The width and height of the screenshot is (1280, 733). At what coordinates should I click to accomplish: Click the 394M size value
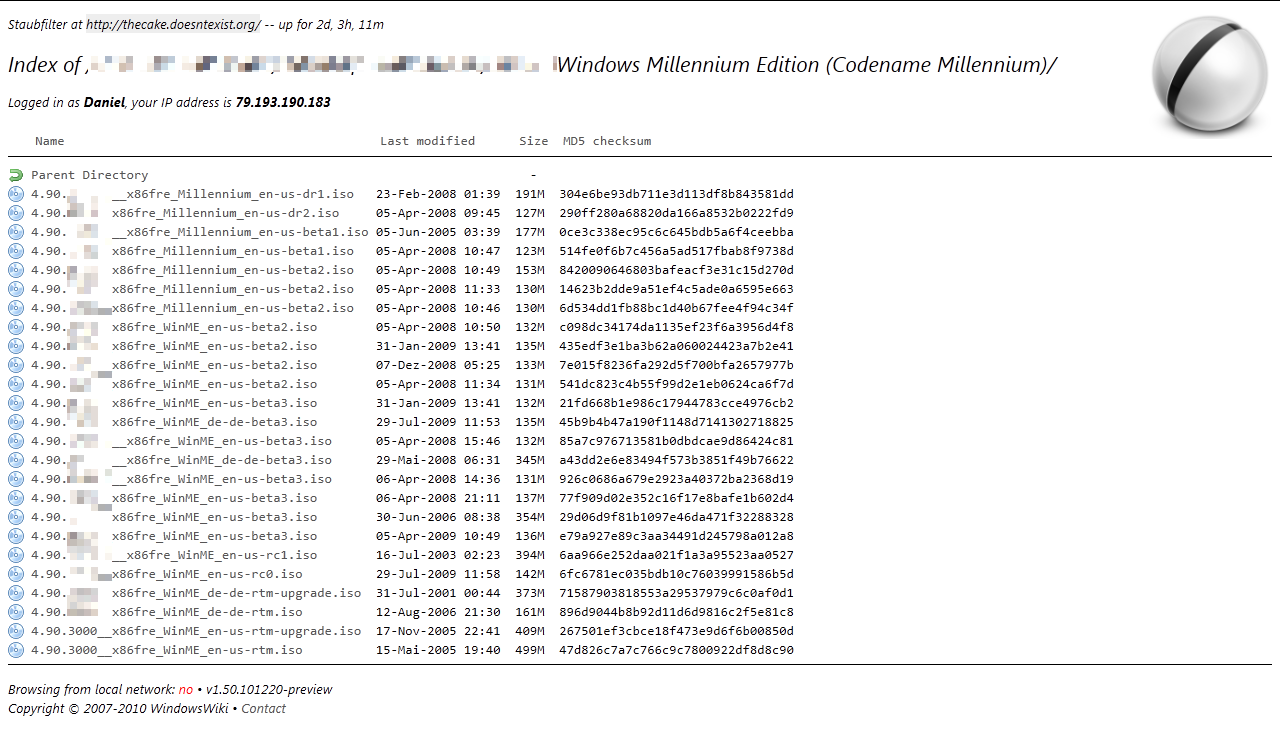pyautogui.click(x=530, y=555)
